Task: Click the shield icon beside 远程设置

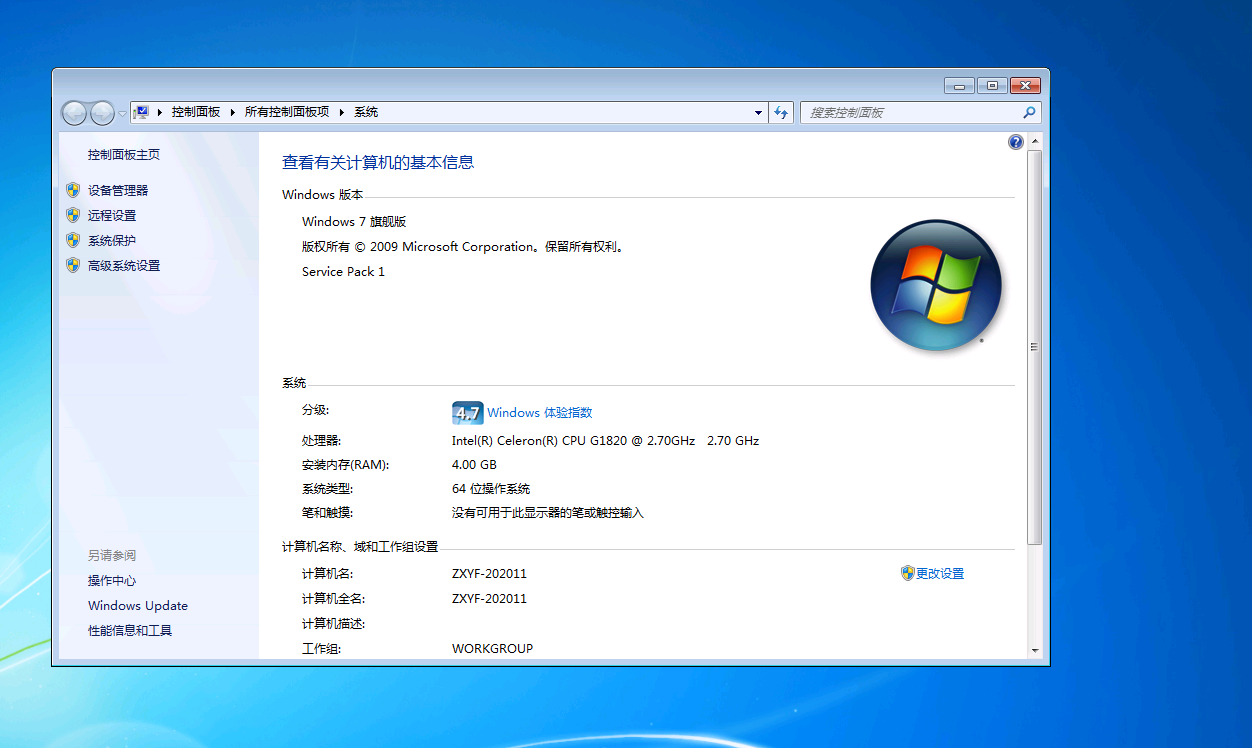Action: coord(72,215)
